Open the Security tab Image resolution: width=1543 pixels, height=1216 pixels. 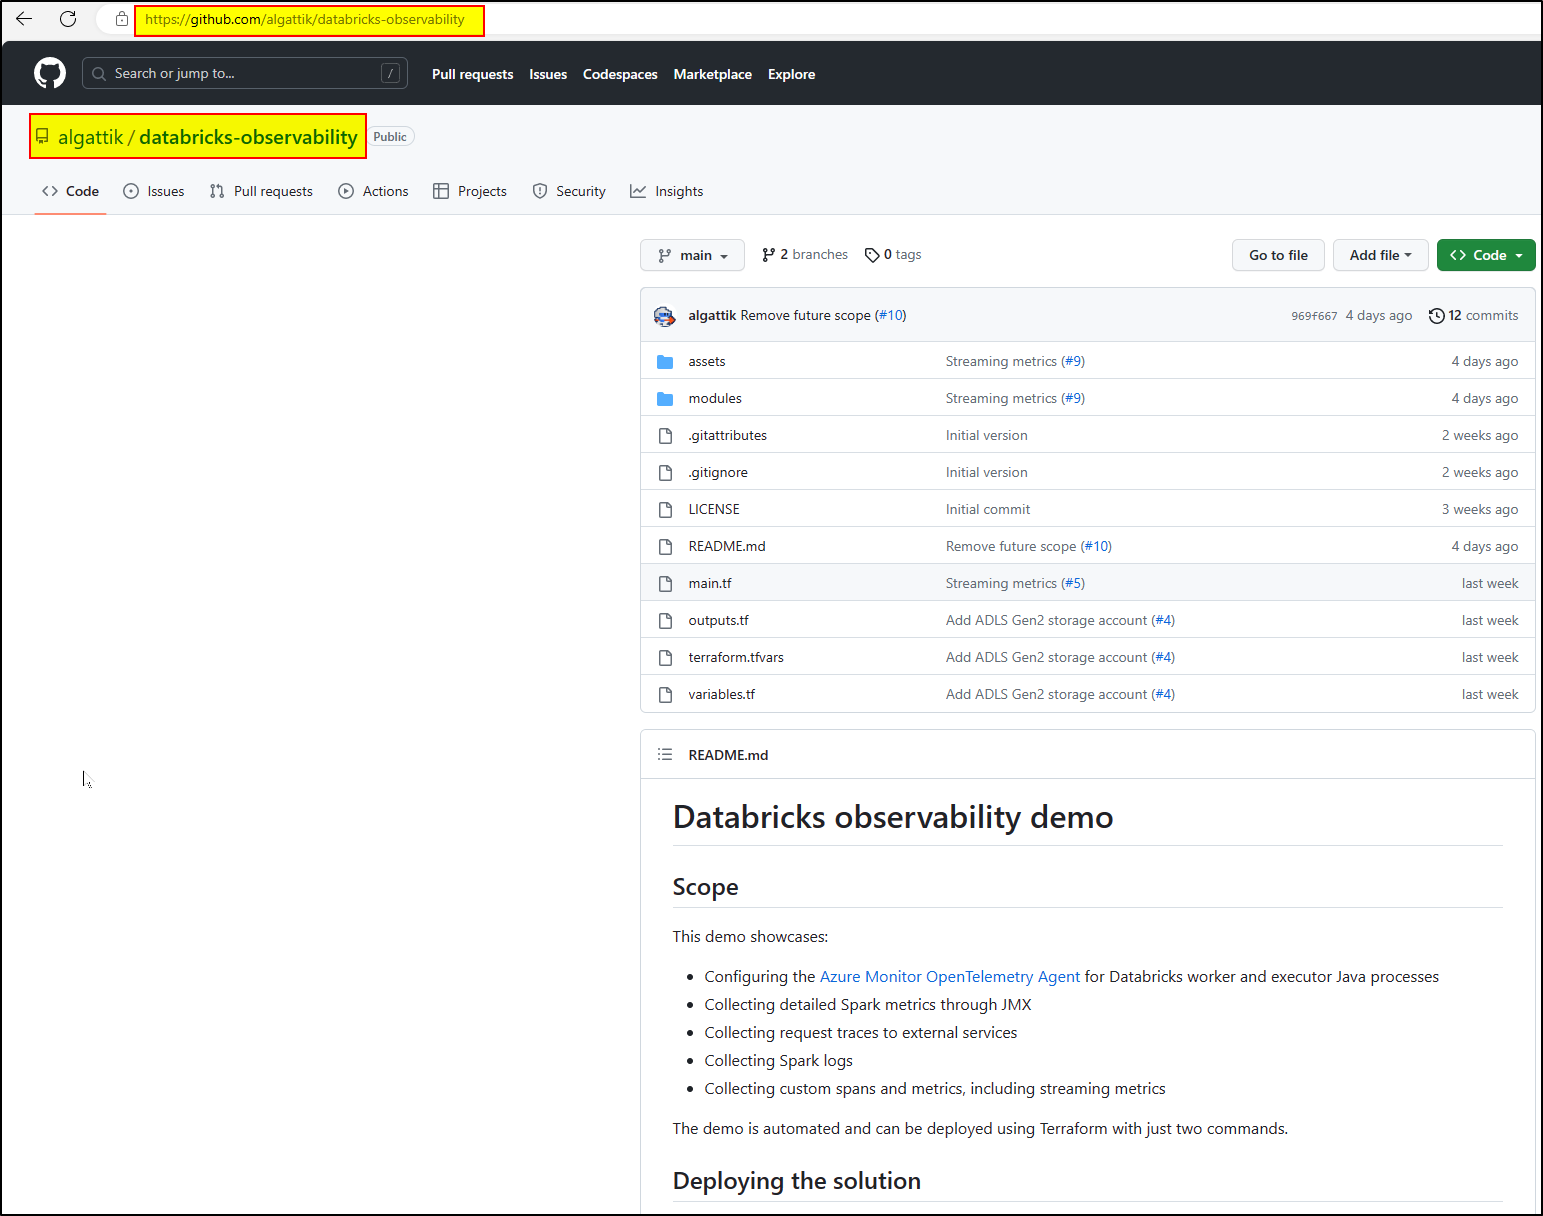pyautogui.click(x=569, y=191)
